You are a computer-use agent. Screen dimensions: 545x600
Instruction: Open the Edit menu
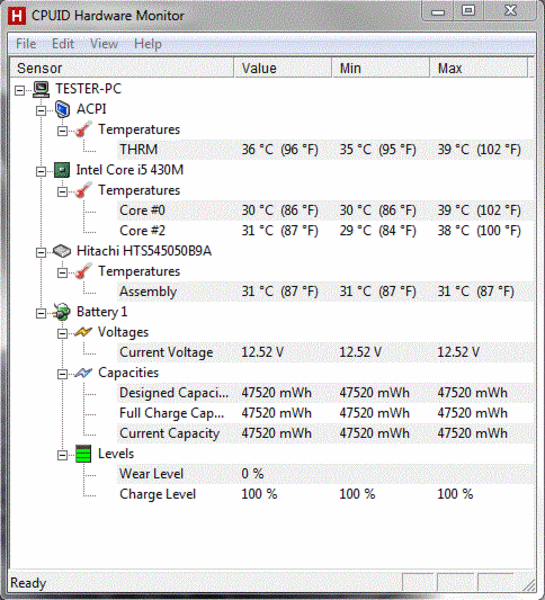(x=63, y=44)
